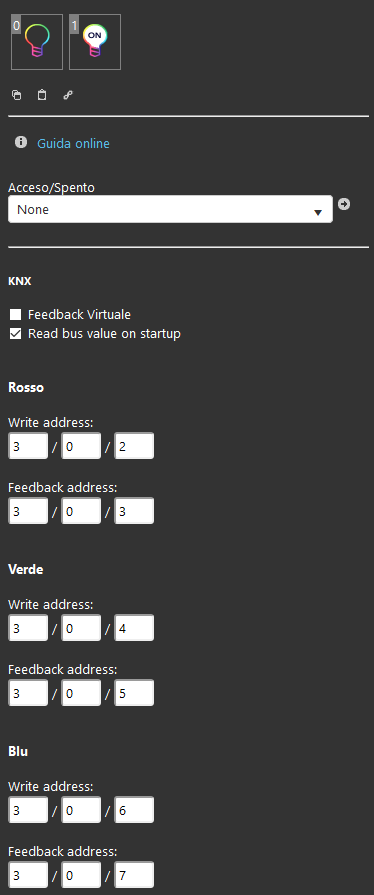Uncheck Read bus value on startup
Image resolution: width=374 pixels, height=895 pixels.
tap(15, 333)
